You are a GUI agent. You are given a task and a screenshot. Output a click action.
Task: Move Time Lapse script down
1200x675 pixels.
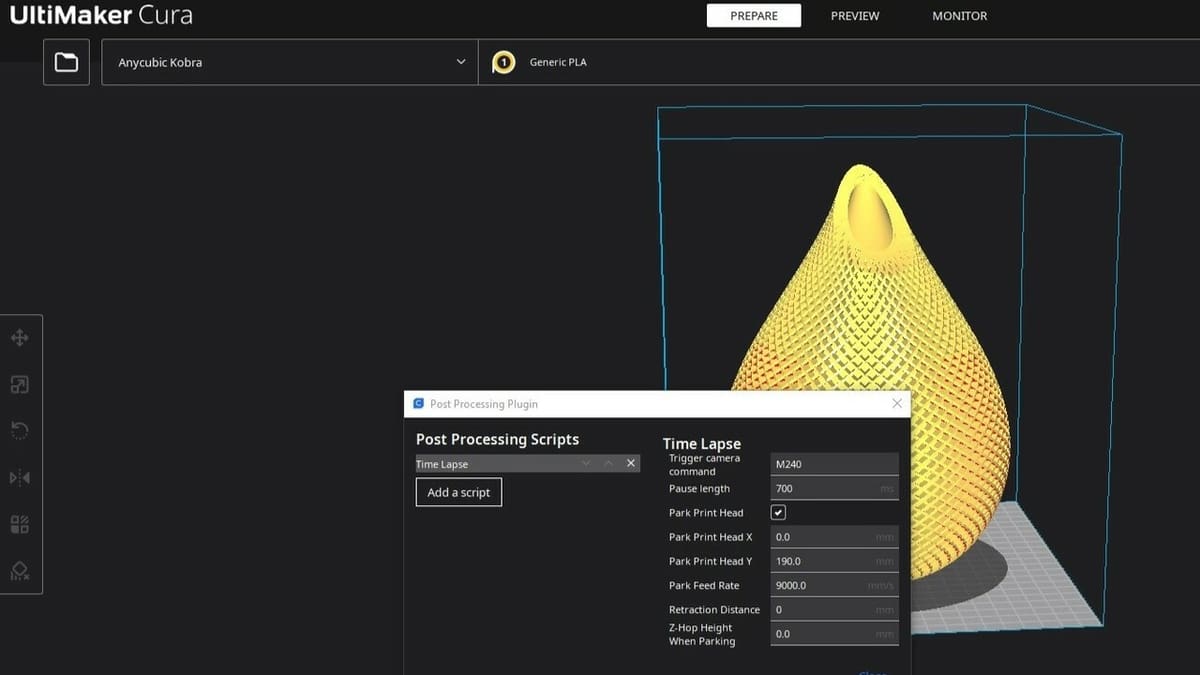[x=586, y=463]
